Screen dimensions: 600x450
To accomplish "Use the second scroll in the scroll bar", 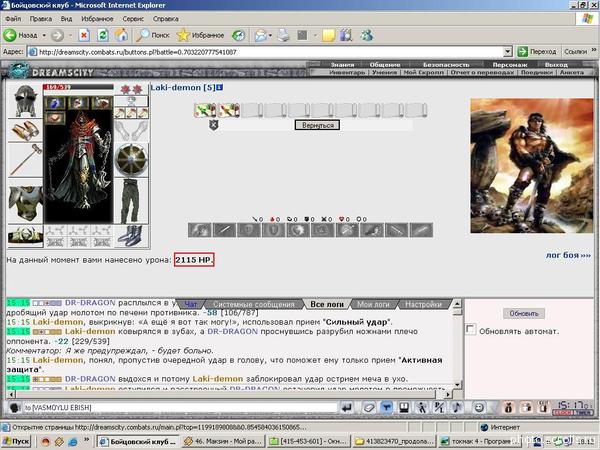I will (x=229, y=110).
